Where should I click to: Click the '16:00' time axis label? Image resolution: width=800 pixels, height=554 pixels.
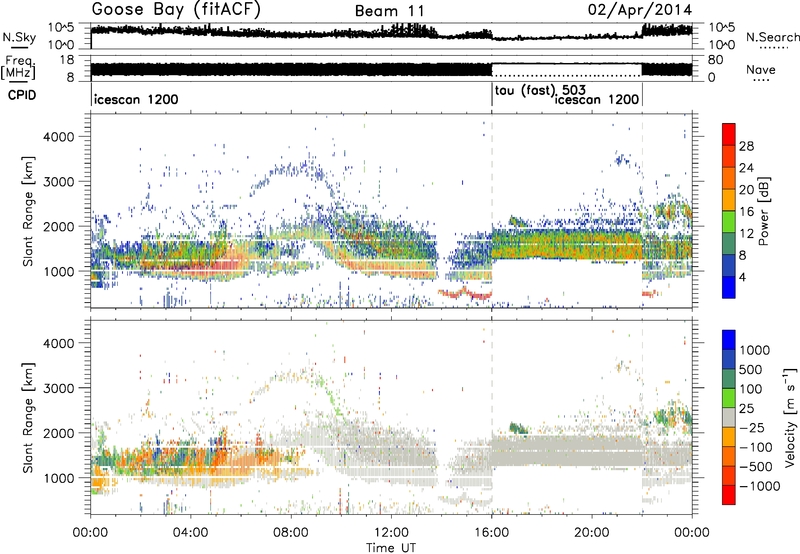click(x=492, y=533)
